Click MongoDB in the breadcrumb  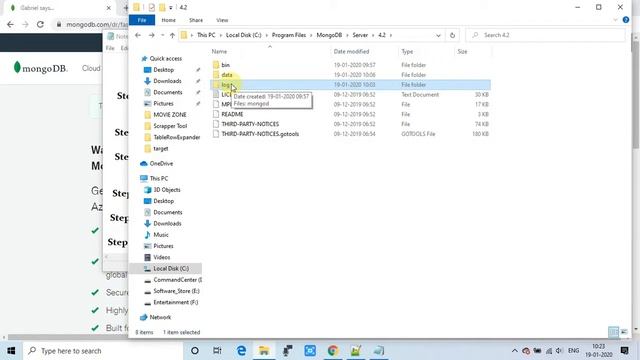[x=329, y=35]
